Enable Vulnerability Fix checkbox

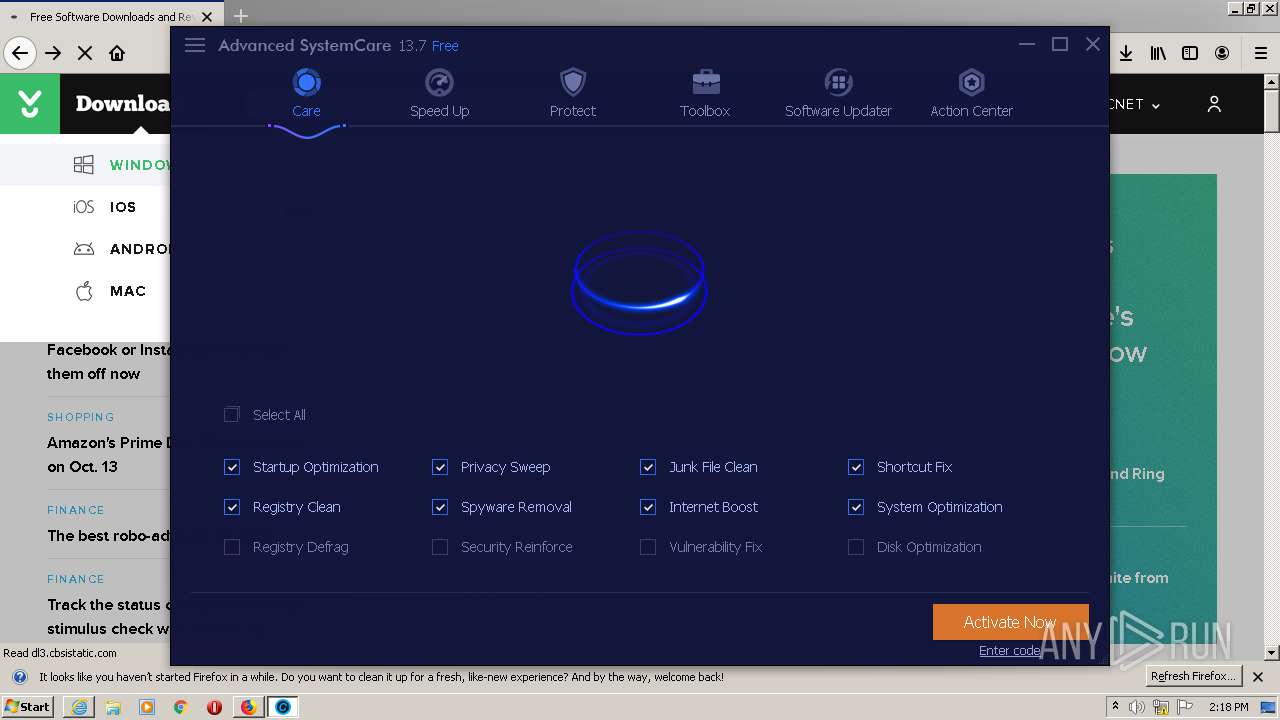tap(648, 547)
